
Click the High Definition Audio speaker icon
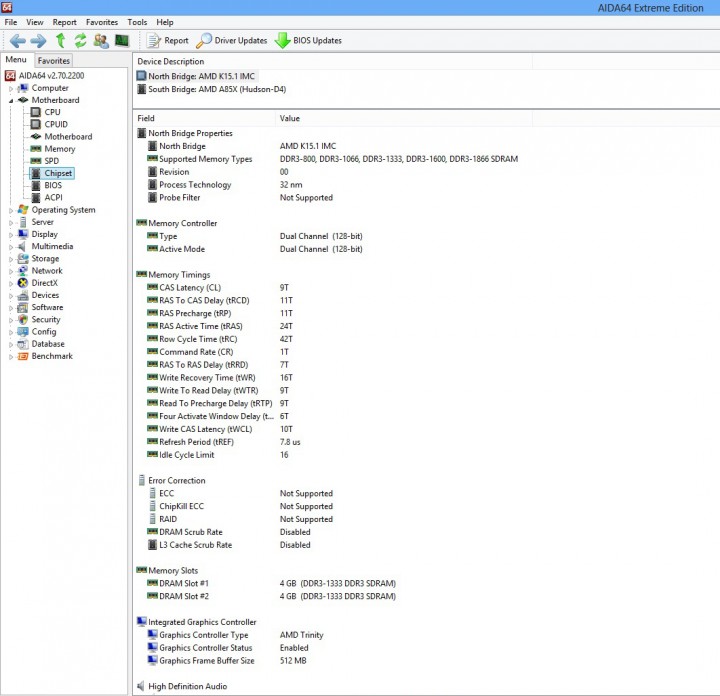(141, 686)
